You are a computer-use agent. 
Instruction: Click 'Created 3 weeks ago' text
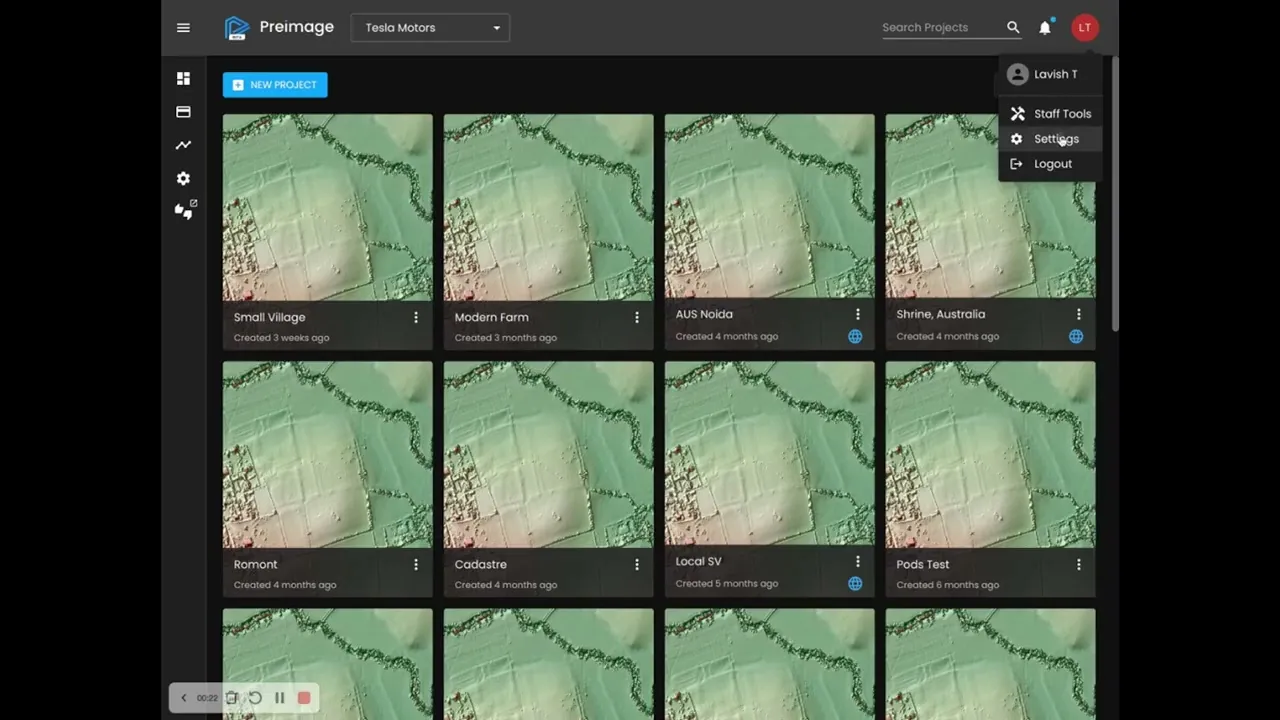click(282, 338)
